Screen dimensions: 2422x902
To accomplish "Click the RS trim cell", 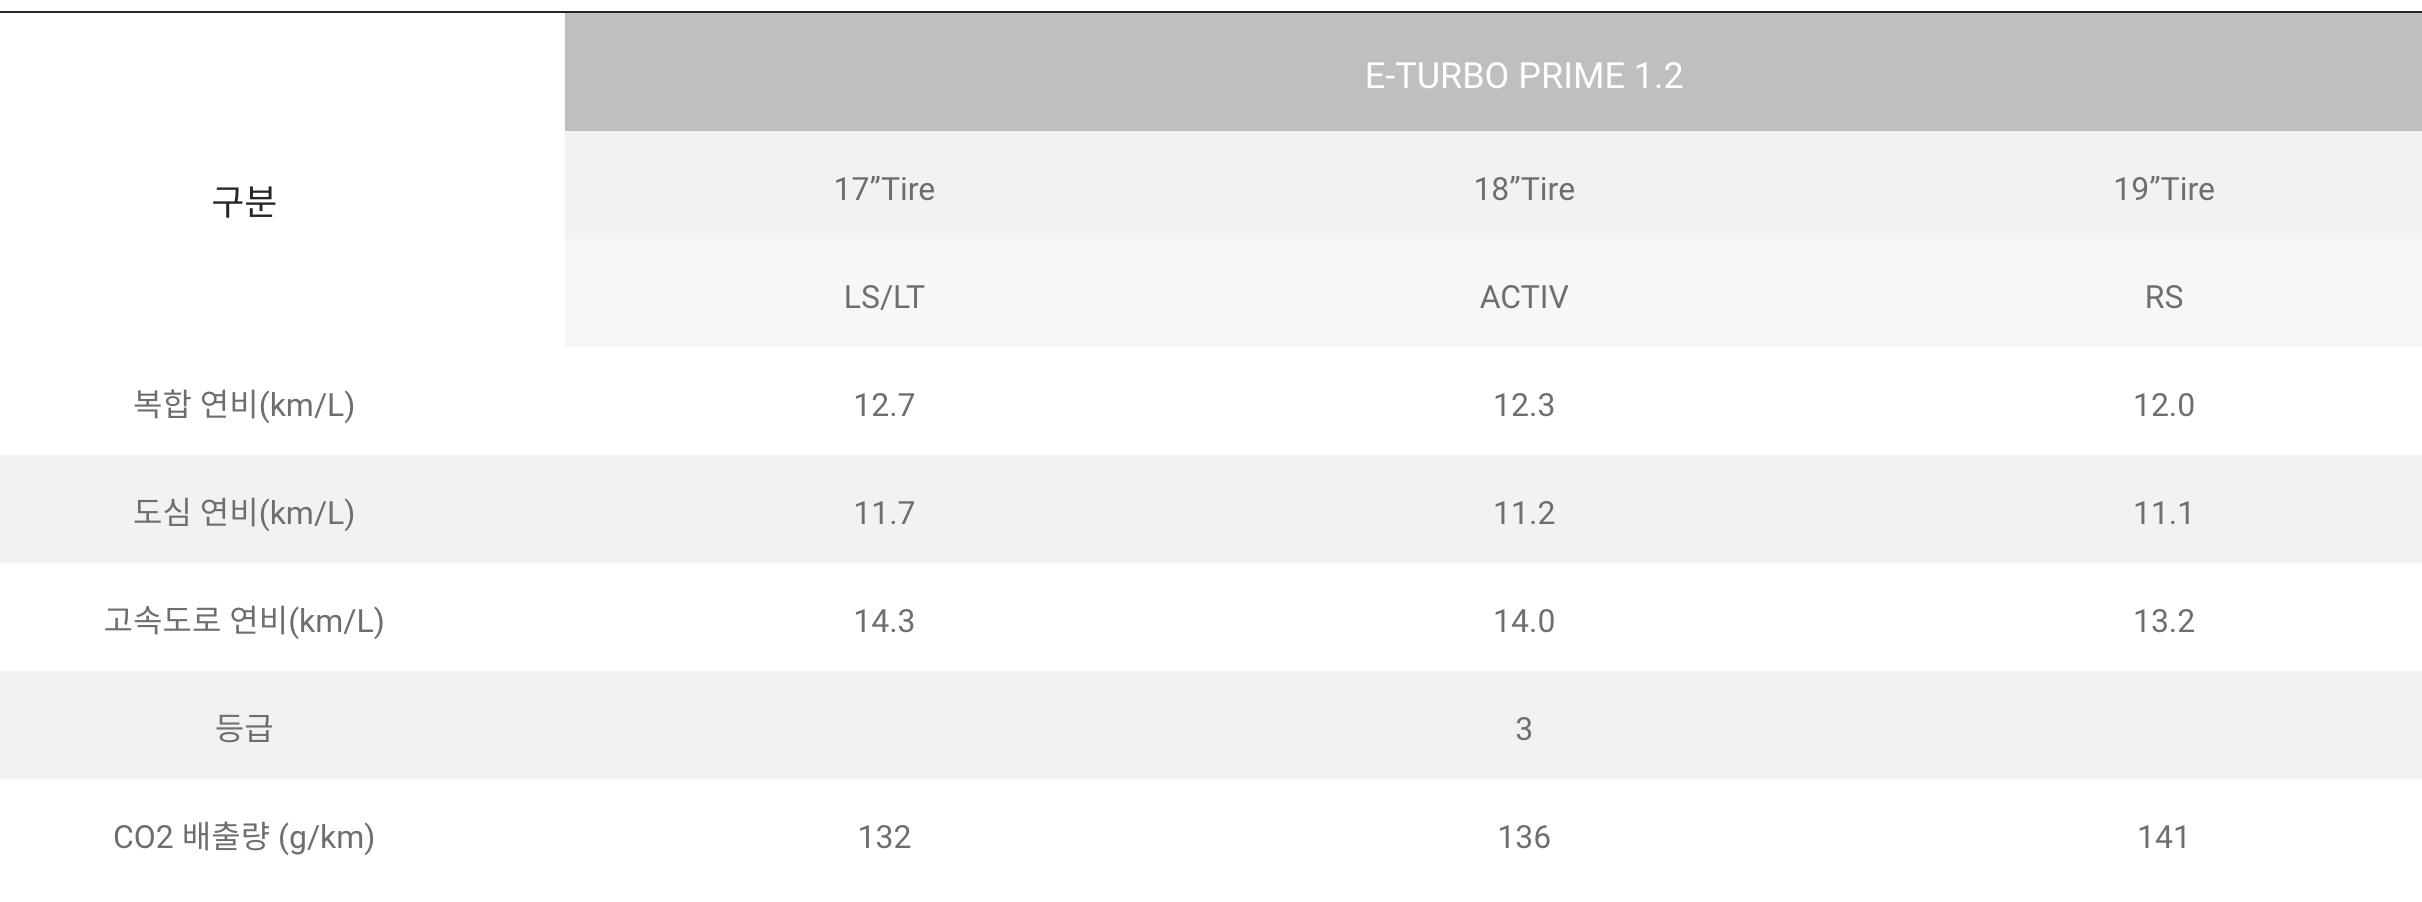I will pos(2163,297).
